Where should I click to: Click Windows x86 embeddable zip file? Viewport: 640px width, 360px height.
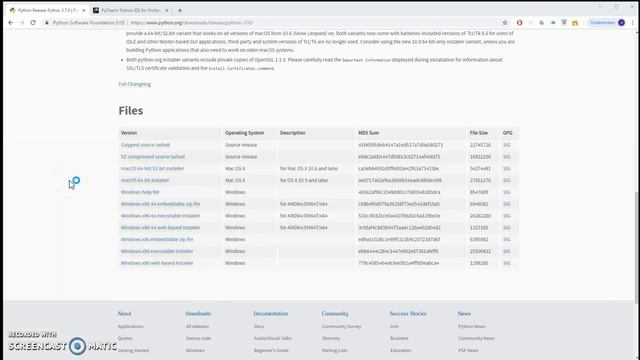coord(157,240)
